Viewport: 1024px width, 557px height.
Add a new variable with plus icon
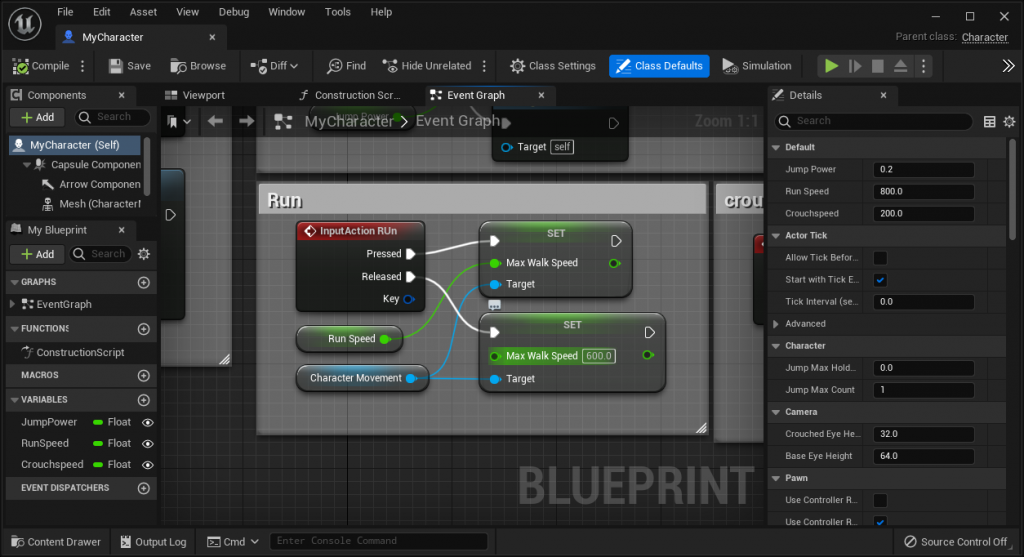coord(144,400)
